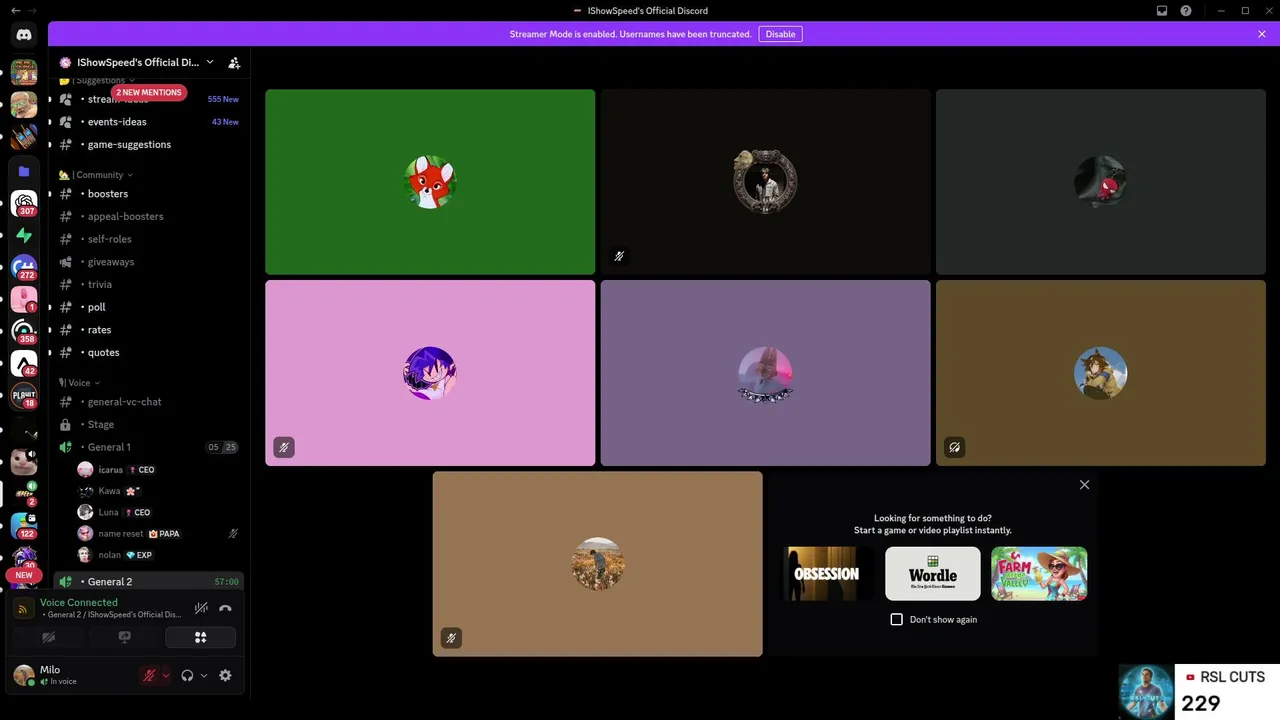Viewport: 1280px width, 720px height.
Task: Toggle noise suppression in Voice Connected panel
Action: tap(201, 608)
